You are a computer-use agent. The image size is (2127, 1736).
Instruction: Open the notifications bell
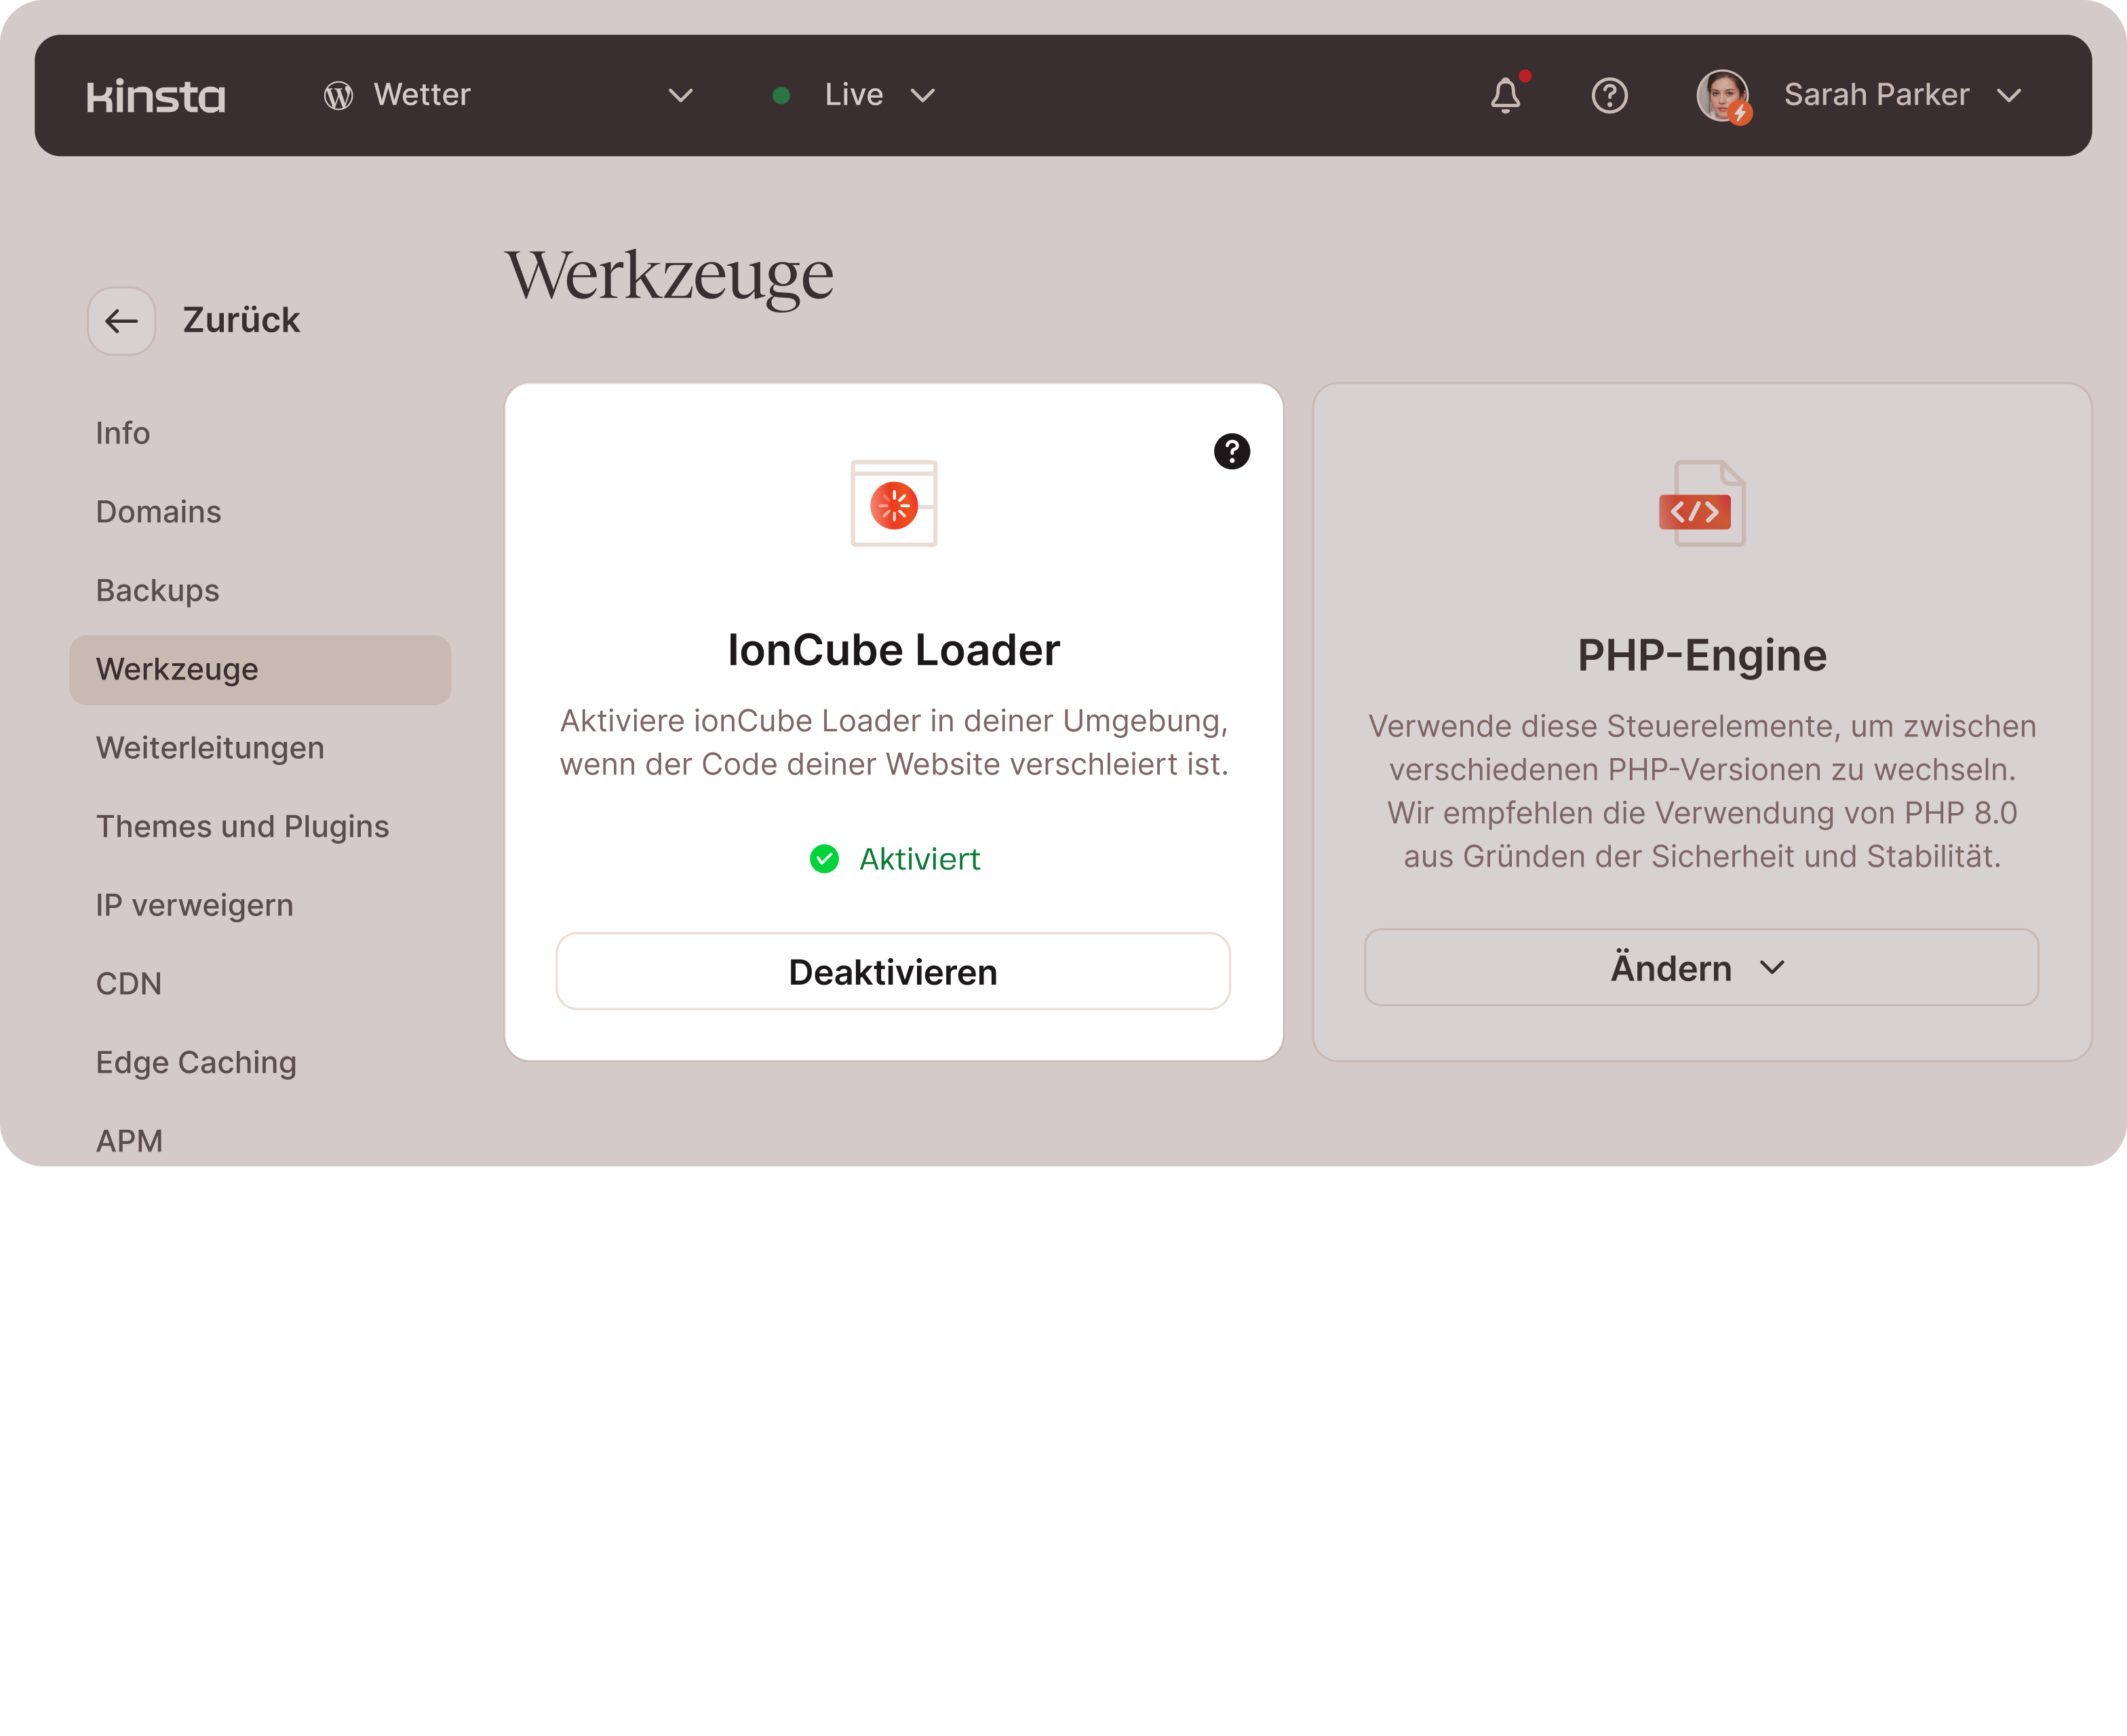(1505, 95)
